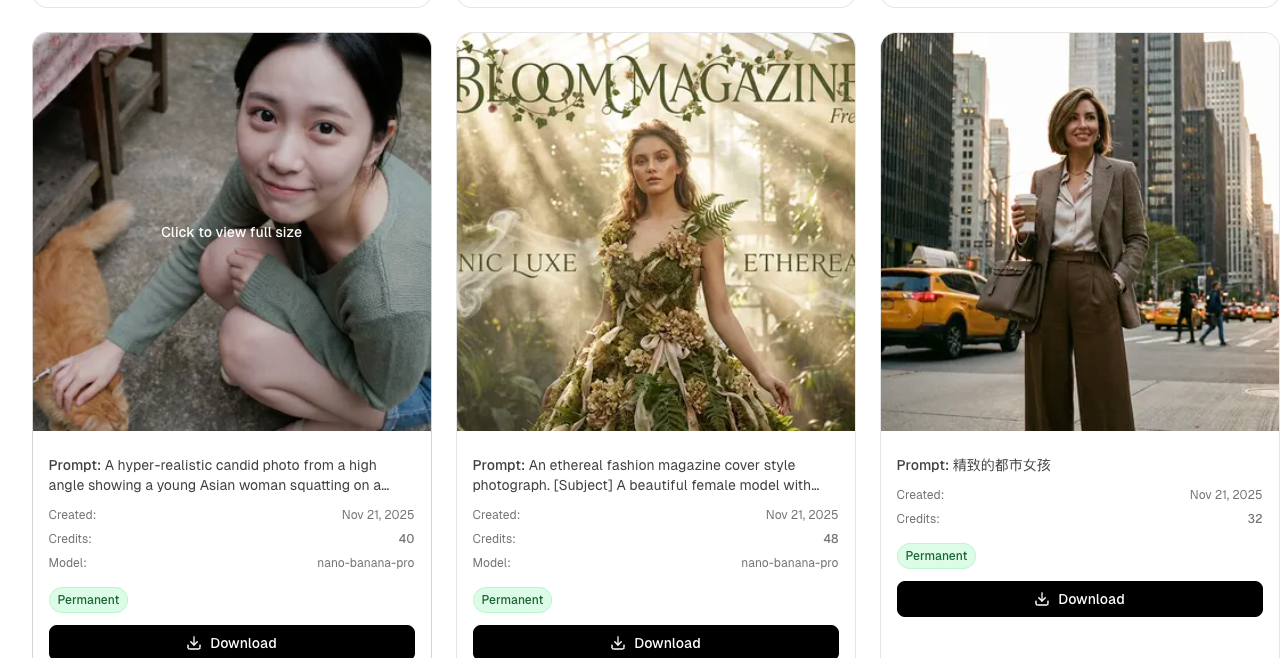Open the Bloom Magazine cover image
1286x658 pixels.
(x=656, y=232)
